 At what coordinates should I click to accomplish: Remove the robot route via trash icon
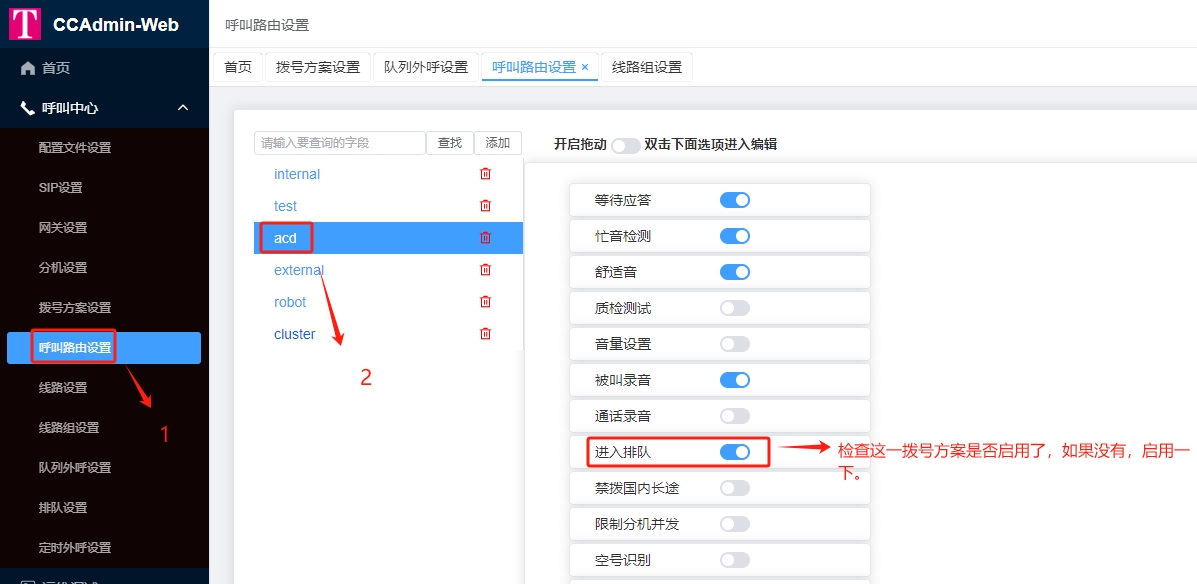(x=485, y=302)
